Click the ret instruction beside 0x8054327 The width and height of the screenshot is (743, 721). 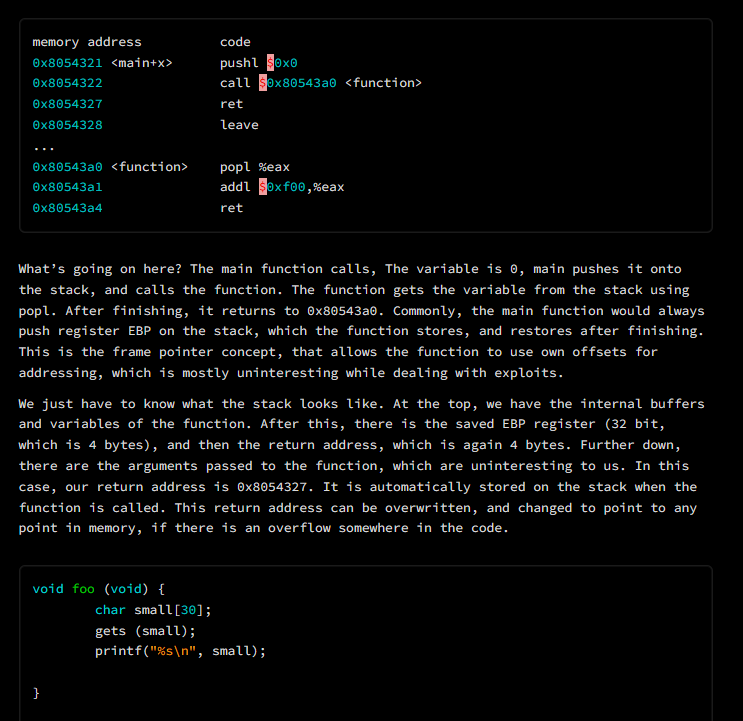click(231, 104)
